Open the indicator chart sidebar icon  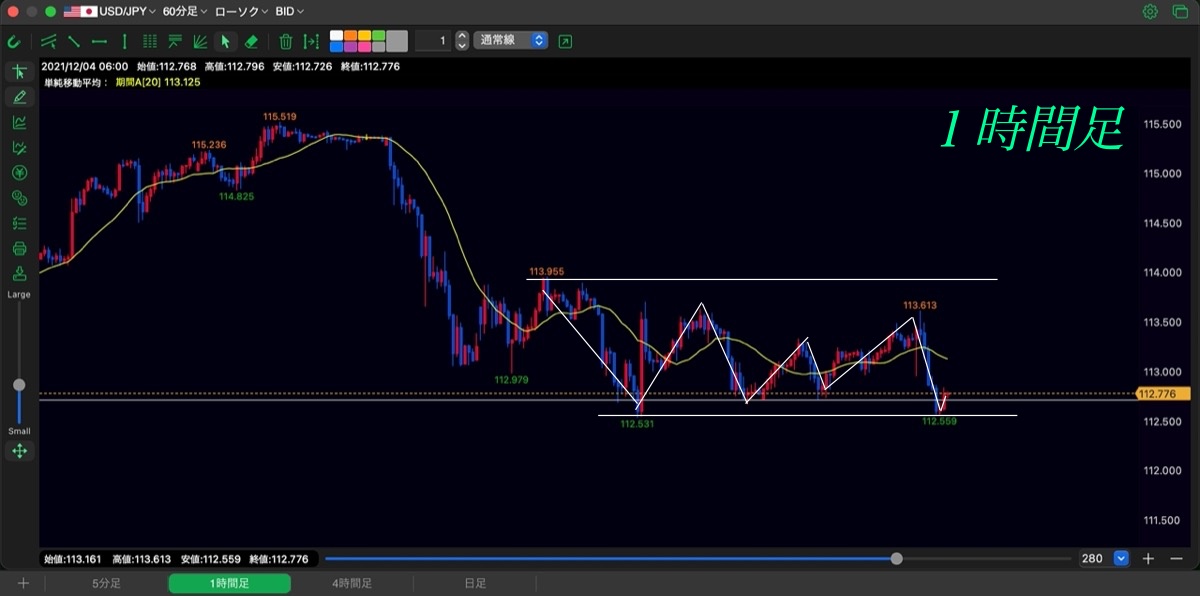pos(19,122)
